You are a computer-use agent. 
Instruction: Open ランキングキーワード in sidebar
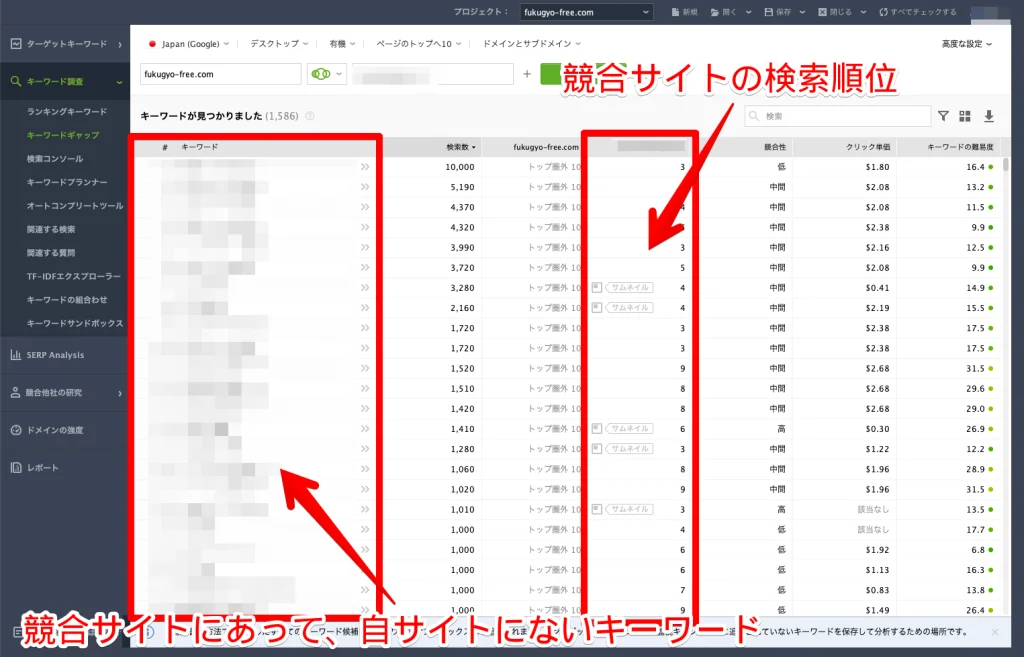tap(67, 112)
